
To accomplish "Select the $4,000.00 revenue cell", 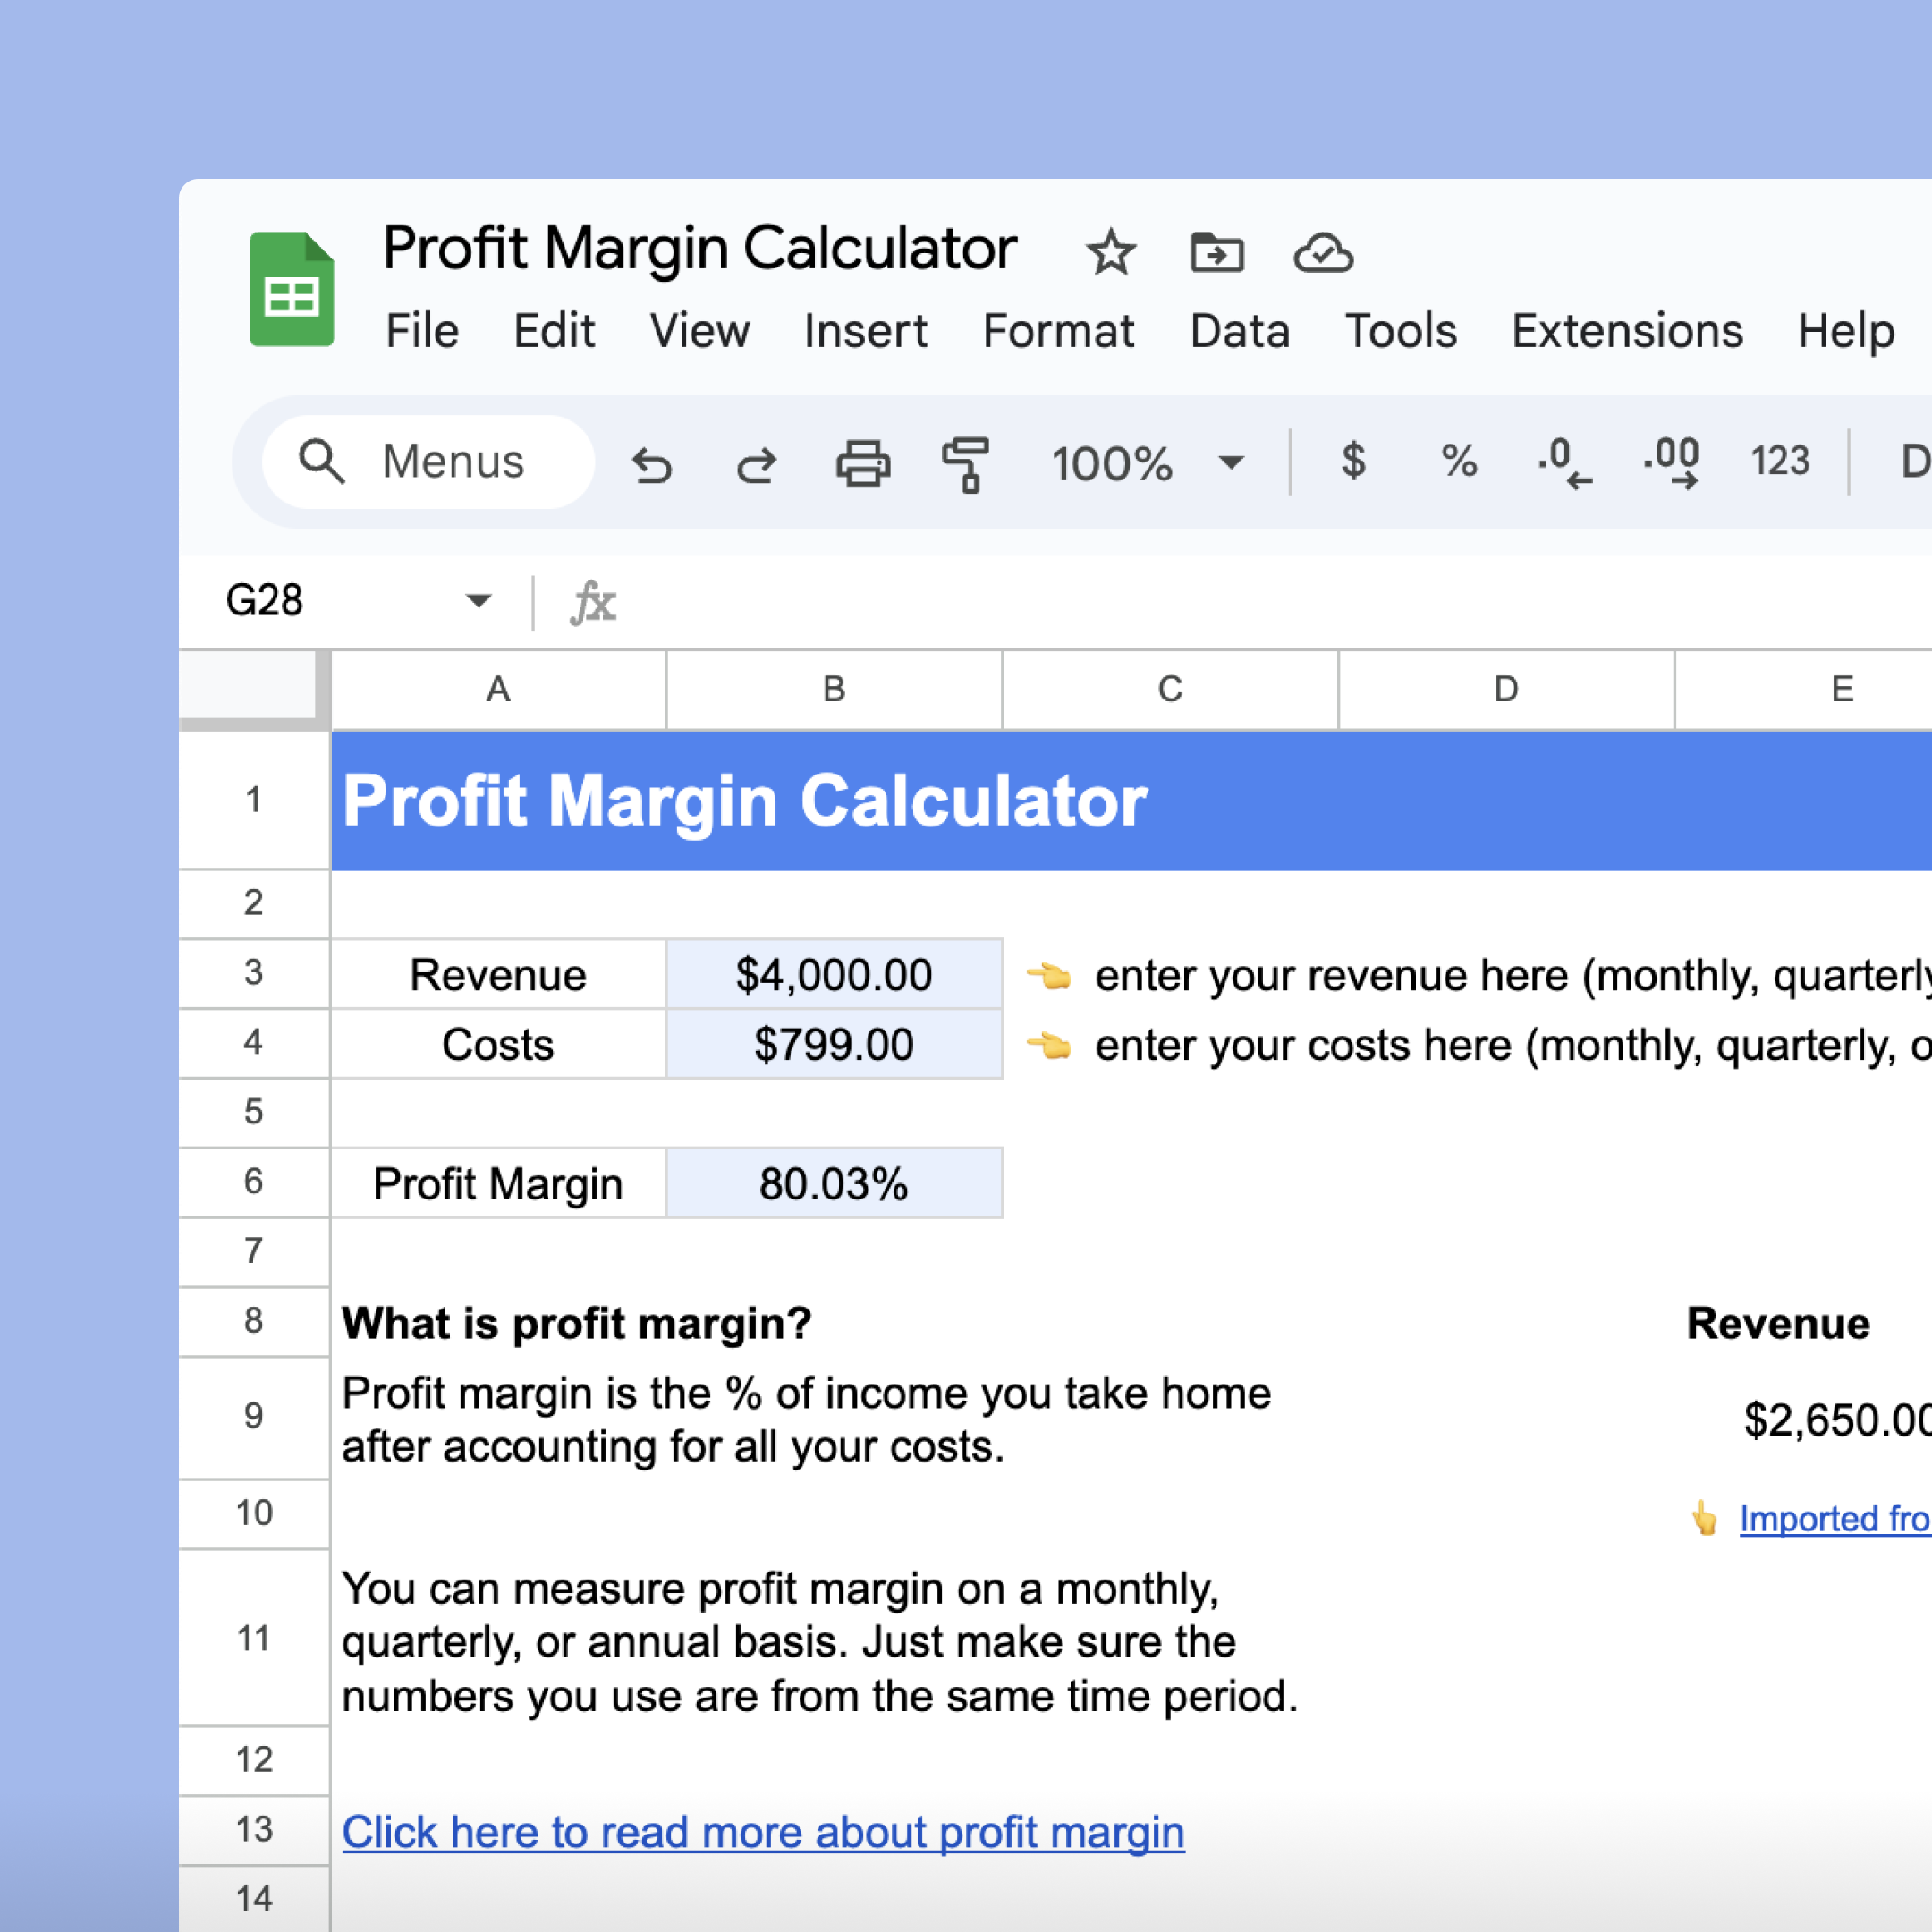I will click(x=833, y=974).
